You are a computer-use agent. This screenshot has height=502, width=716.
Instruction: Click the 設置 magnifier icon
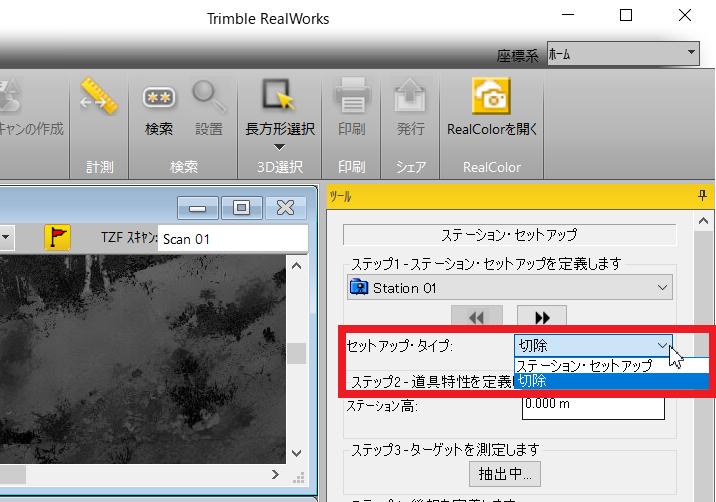[209, 108]
